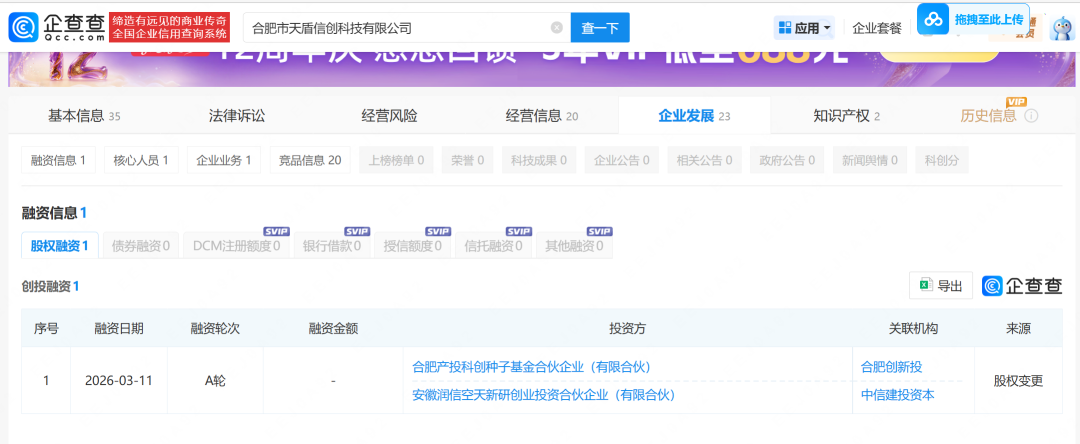Viewport: 1080px width, 444px height.
Task: Click the 荣誉 0 sub-tab
Action: click(x=468, y=160)
